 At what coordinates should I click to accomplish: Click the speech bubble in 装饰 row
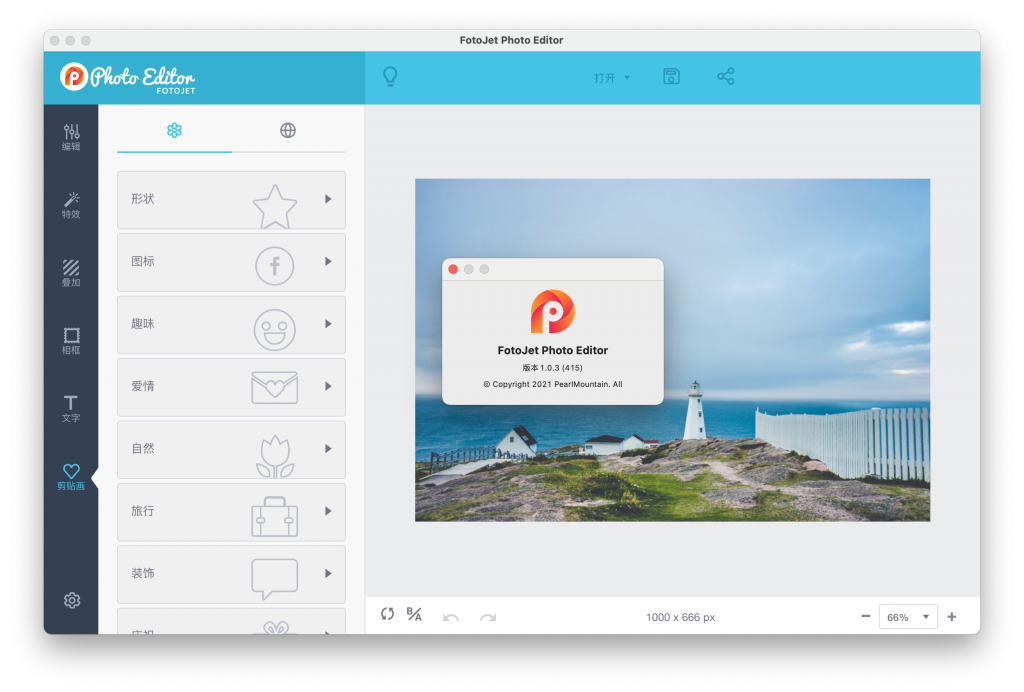coord(274,578)
